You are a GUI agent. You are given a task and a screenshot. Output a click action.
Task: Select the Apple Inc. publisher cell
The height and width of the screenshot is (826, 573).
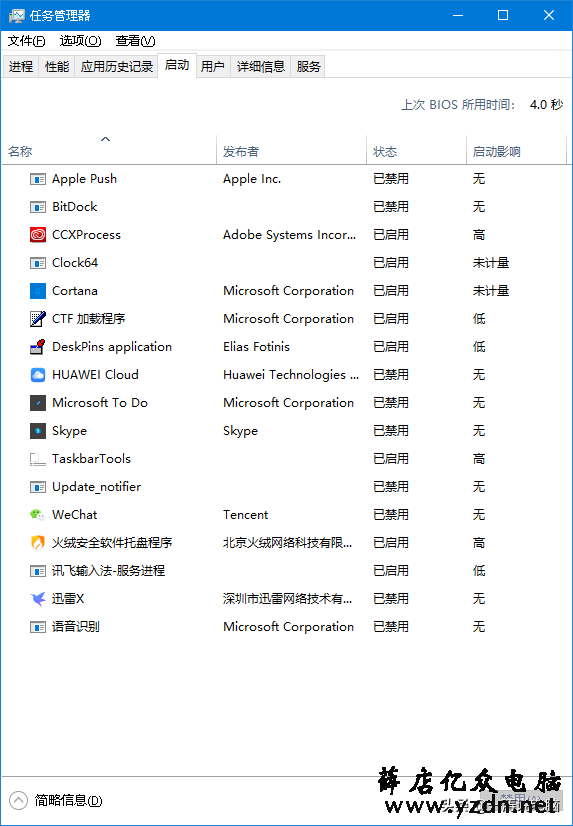pos(252,179)
